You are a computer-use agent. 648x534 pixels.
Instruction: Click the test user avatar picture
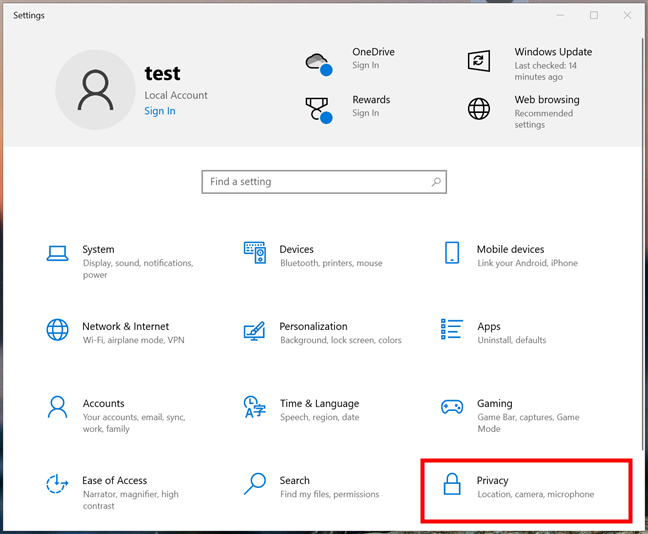coord(95,90)
